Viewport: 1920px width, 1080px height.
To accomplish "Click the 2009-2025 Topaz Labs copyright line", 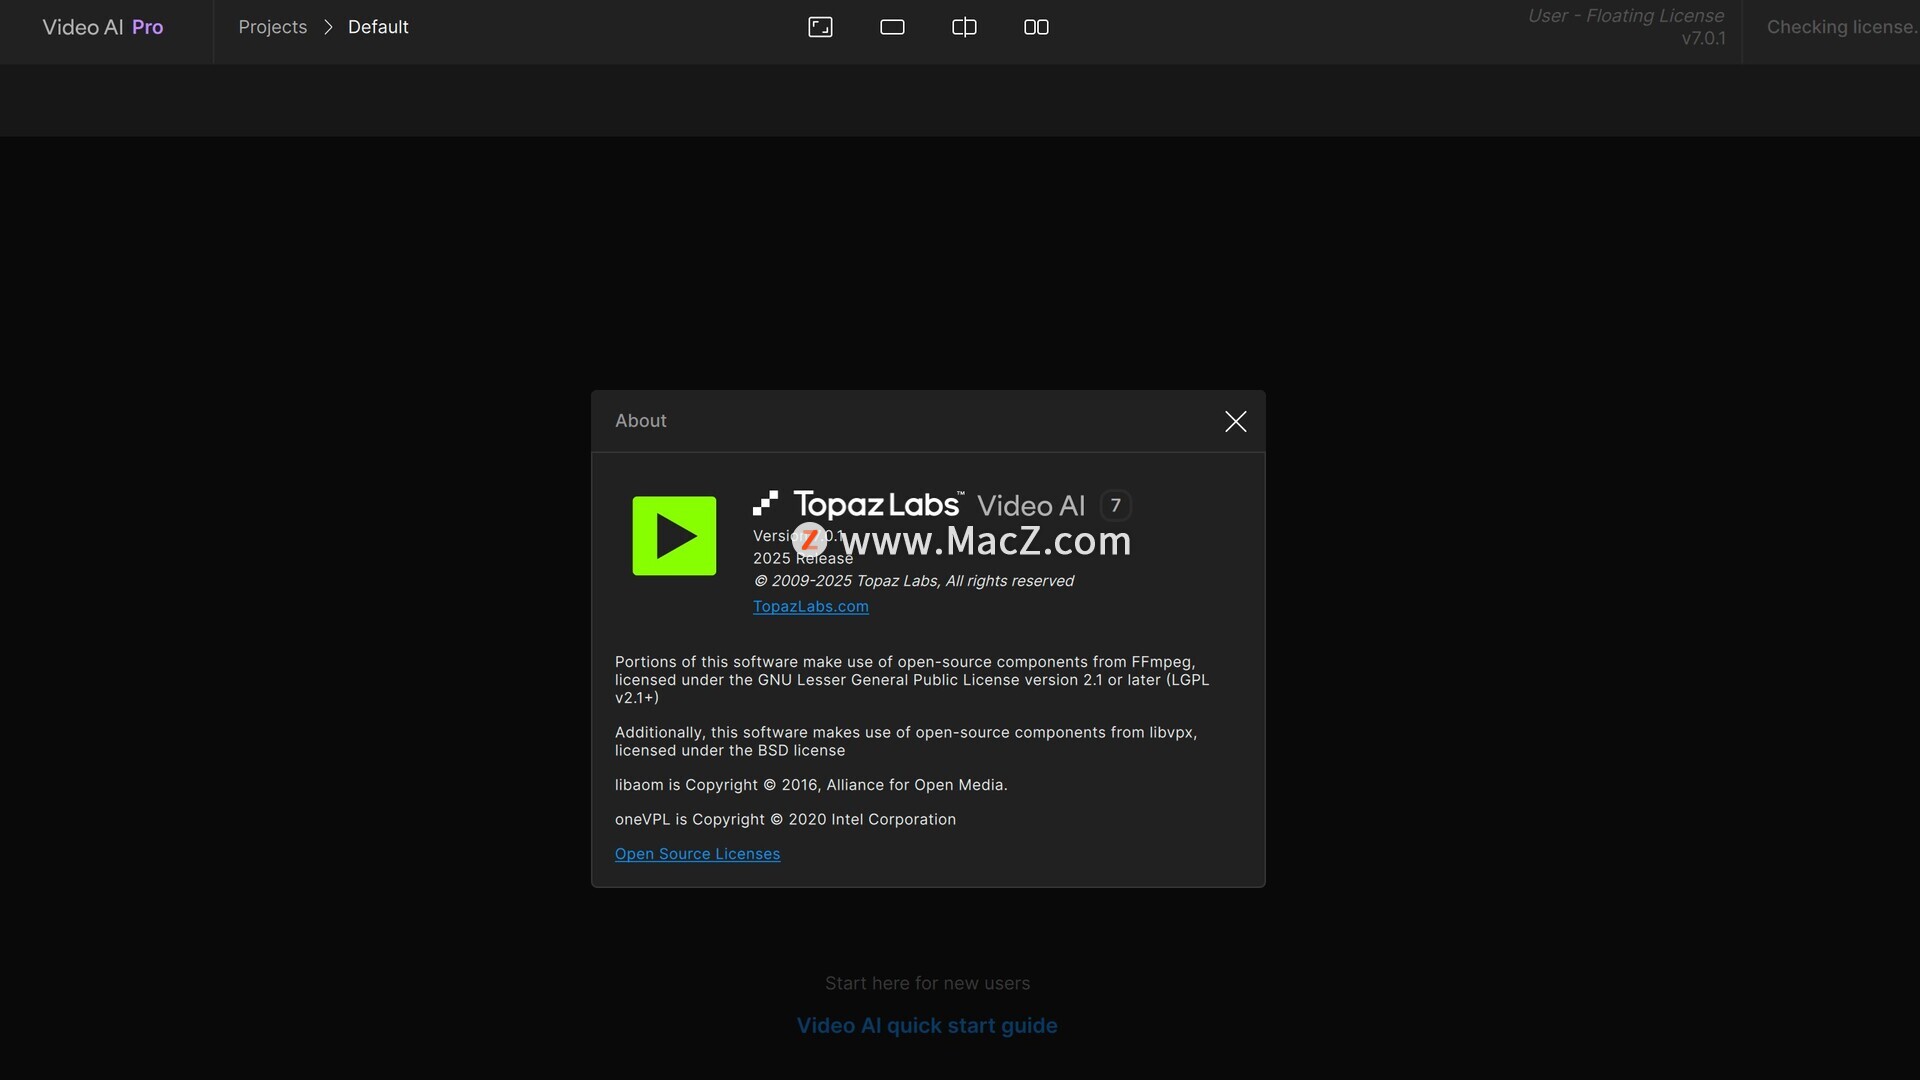I will click(x=913, y=581).
